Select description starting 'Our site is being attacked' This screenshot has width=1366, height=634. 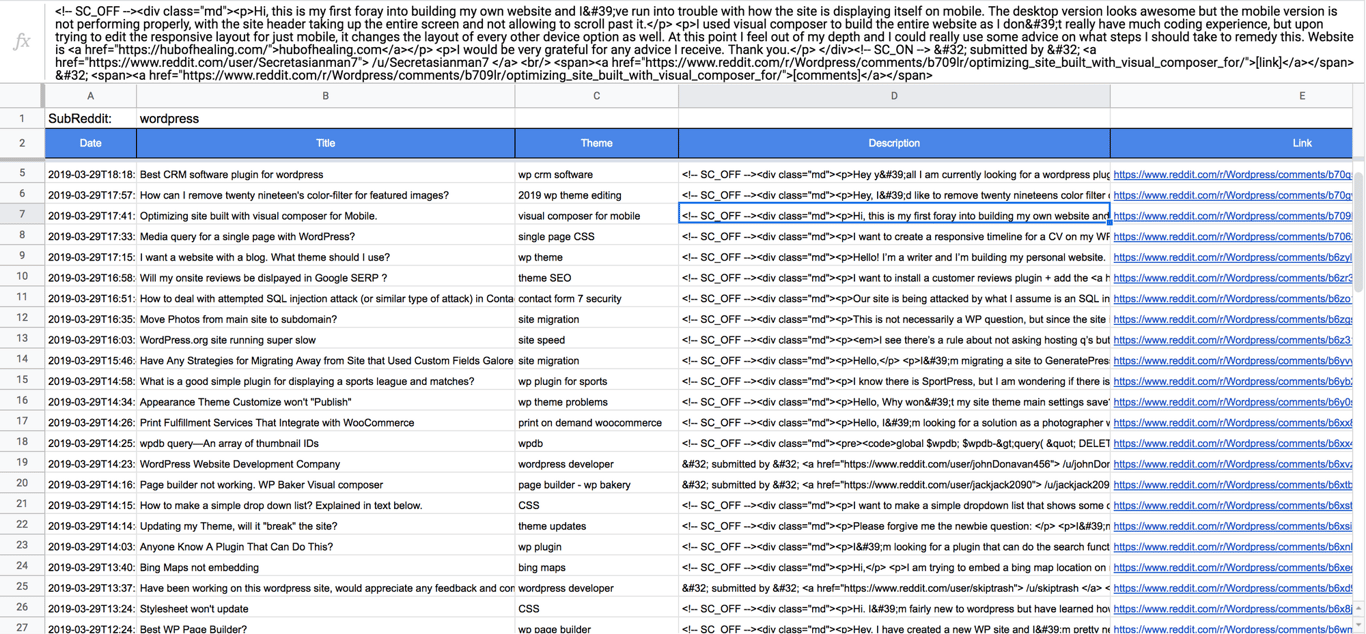point(894,298)
